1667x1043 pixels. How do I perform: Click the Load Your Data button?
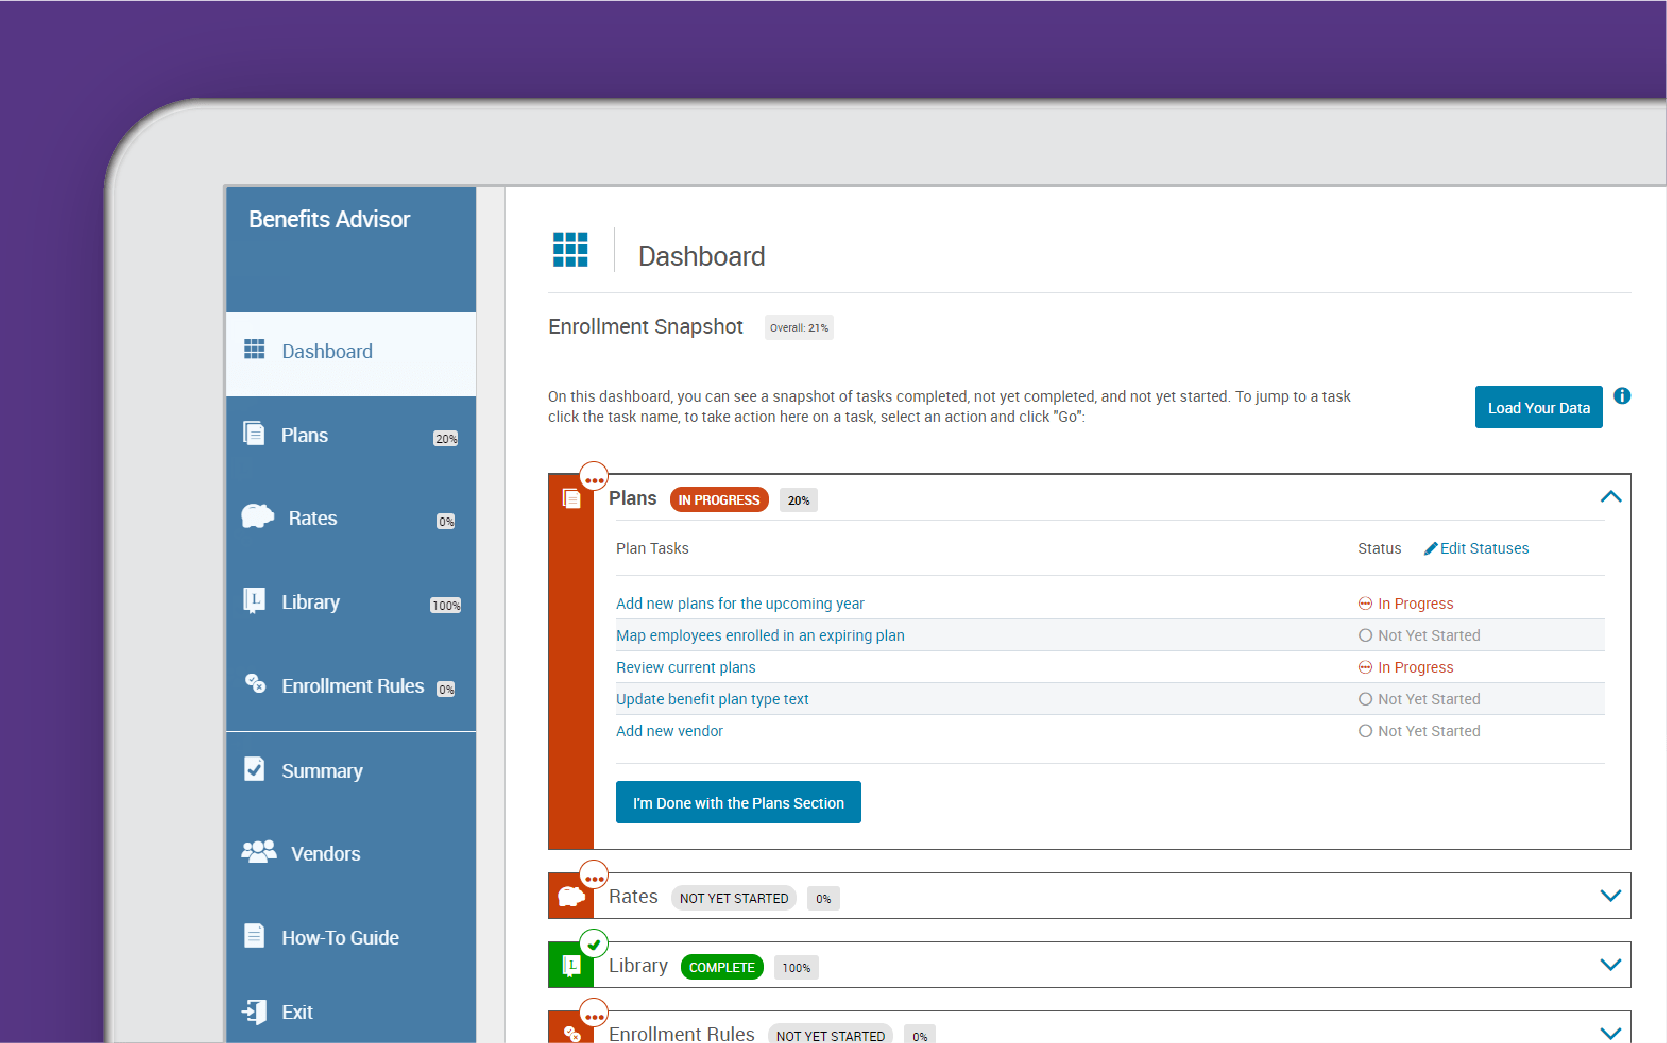click(x=1538, y=407)
